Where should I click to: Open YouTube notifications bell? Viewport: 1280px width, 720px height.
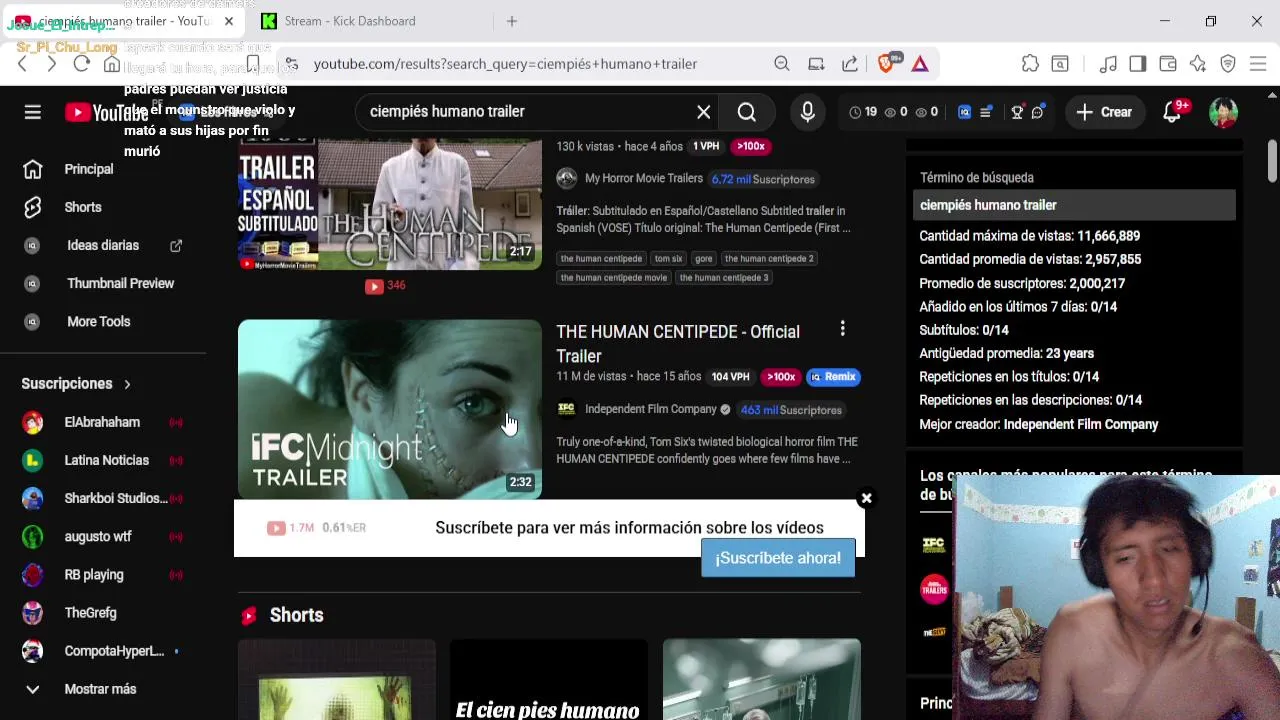pyautogui.click(x=1172, y=112)
